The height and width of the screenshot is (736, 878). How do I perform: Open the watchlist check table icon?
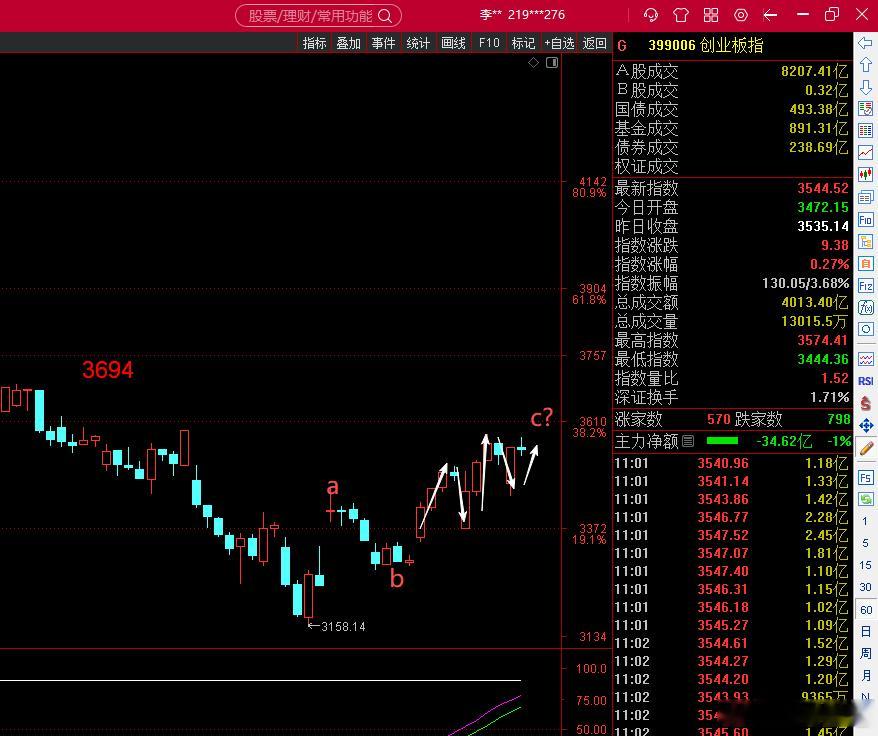(865, 109)
